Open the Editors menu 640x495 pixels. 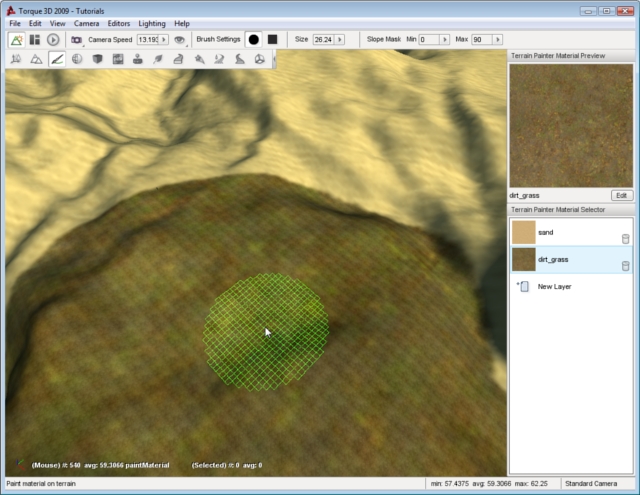pyautogui.click(x=118, y=22)
